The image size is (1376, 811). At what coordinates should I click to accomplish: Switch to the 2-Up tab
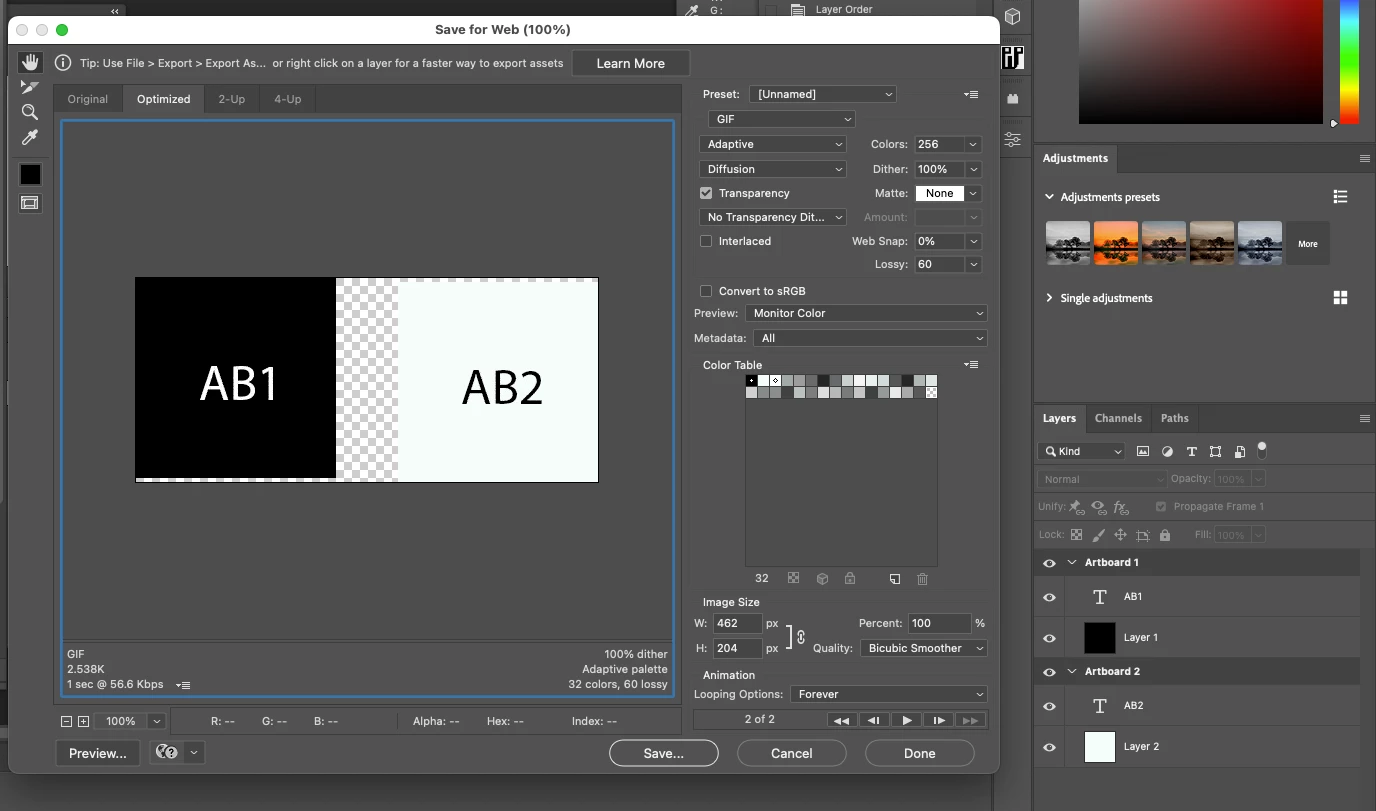(x=232, y=99)
